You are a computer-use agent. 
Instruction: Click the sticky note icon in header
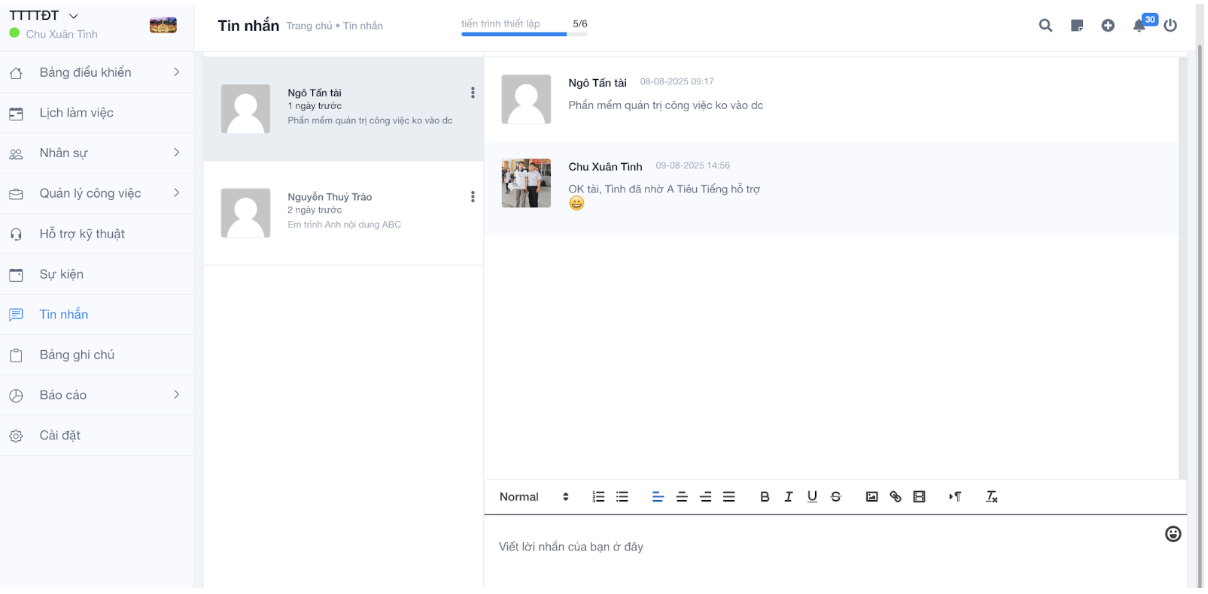1077,26
